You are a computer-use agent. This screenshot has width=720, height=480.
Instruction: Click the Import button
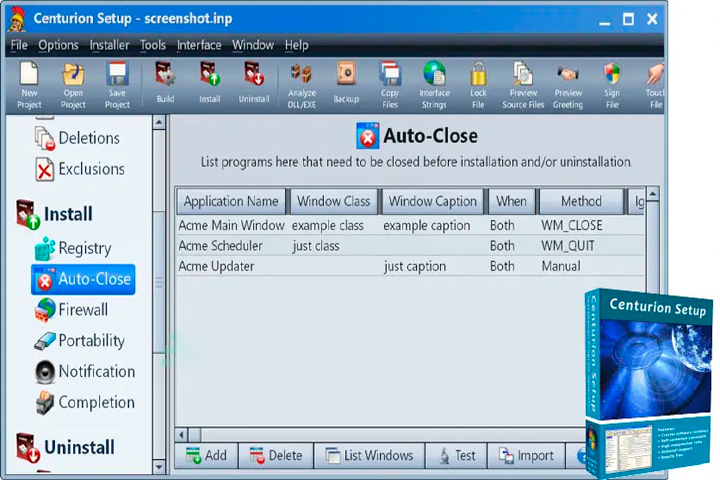[x=526, y=456]
